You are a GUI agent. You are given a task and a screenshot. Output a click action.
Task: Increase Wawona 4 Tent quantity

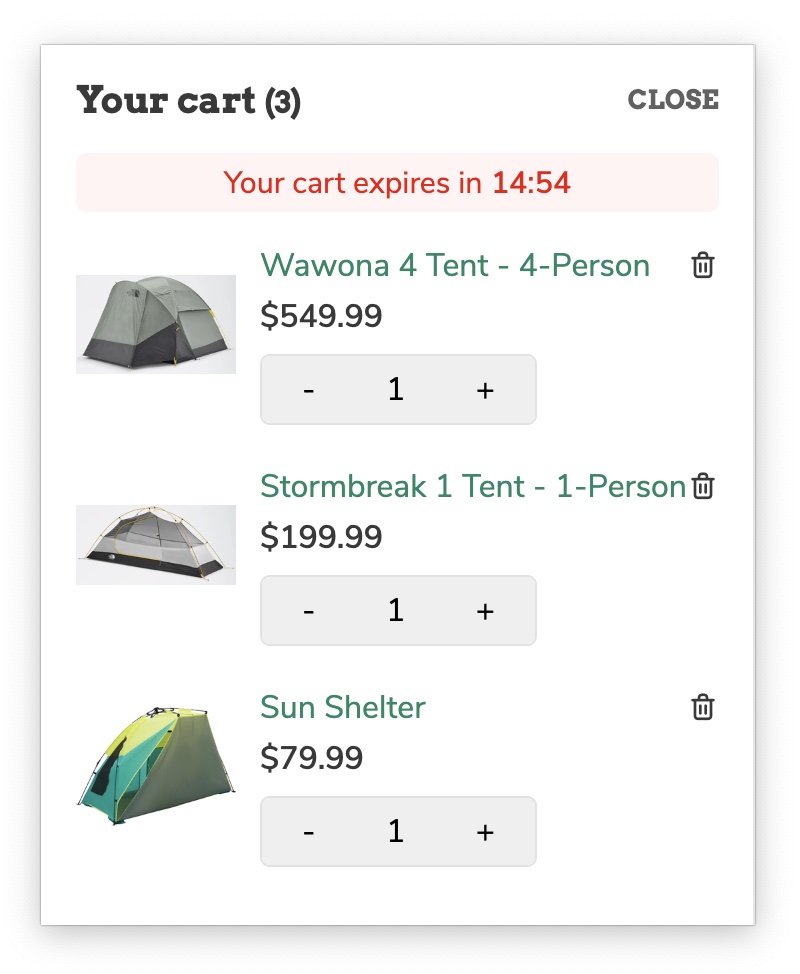click(x=485, y=390)
